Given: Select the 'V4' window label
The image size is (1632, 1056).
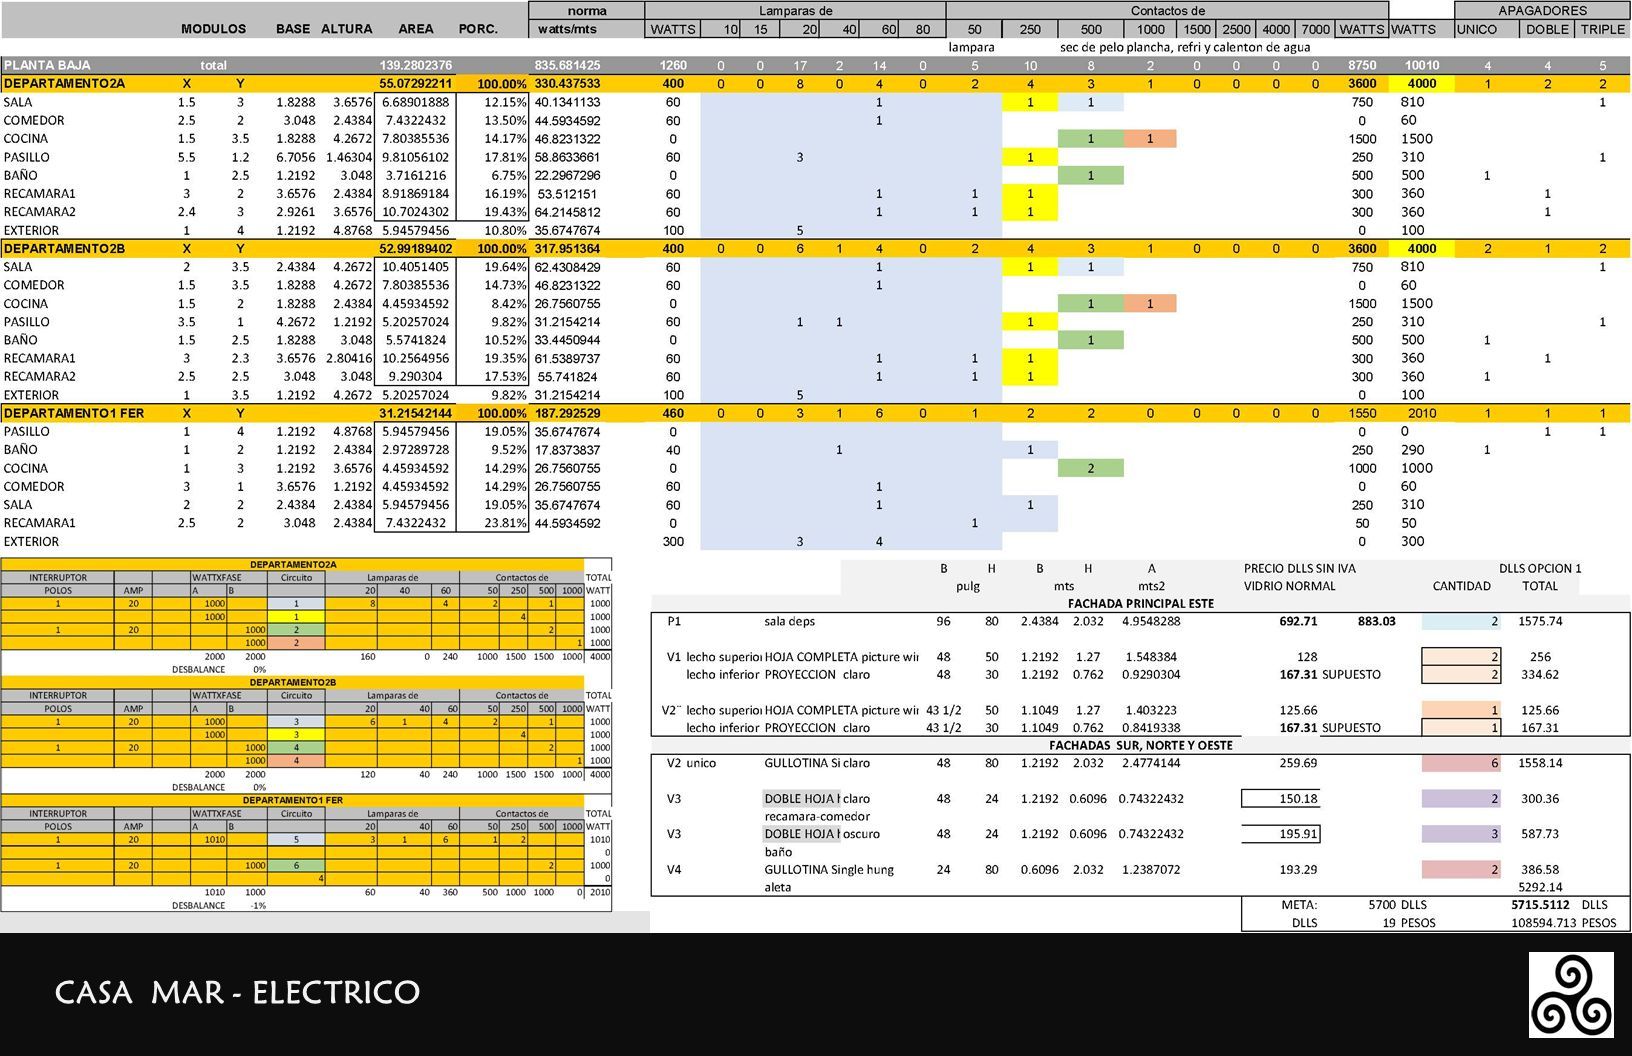Looking at the screenshot, I should (674, 869).
